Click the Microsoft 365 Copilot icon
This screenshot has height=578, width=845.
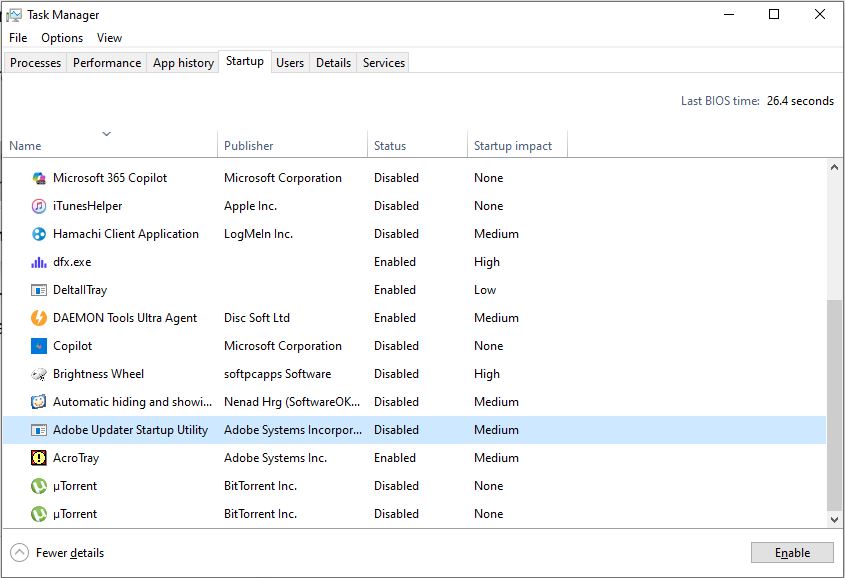pyautogui.click(x=39, y=178)
